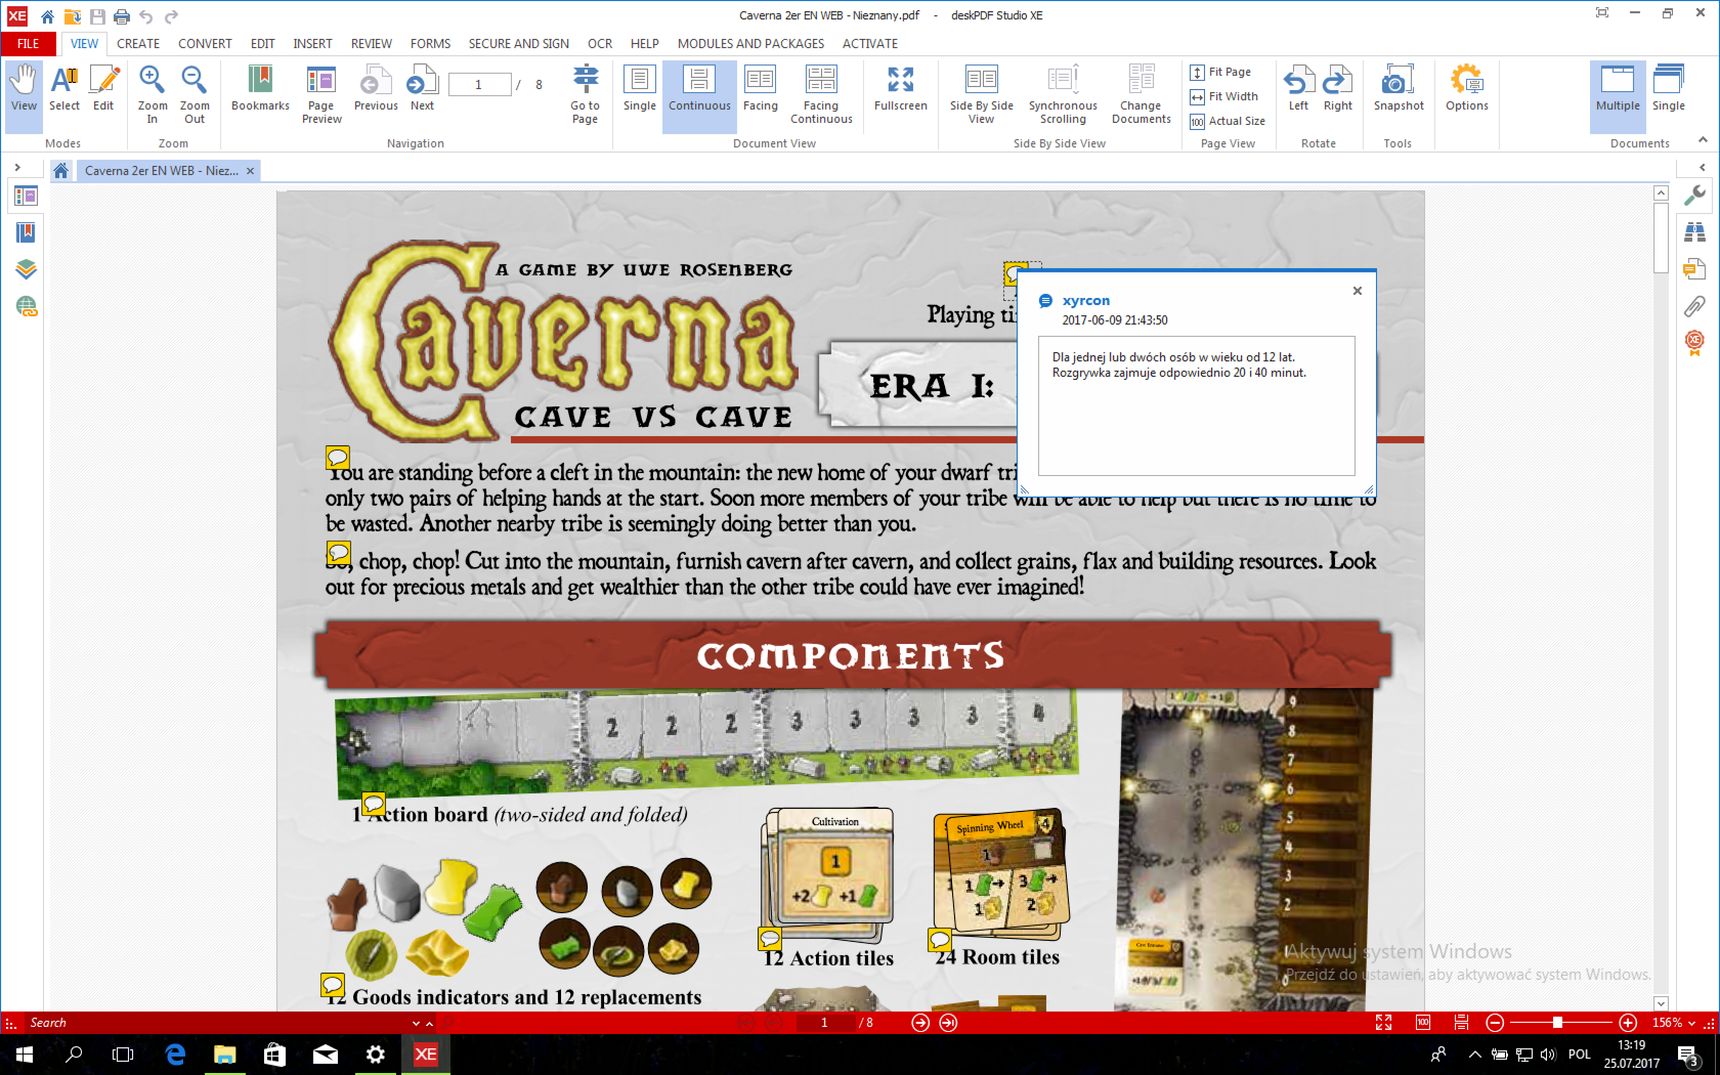Open the attachments paperclip panel
Image resolution: width=1720 pixels, height=1075 pixels.
click(1695, 306)
